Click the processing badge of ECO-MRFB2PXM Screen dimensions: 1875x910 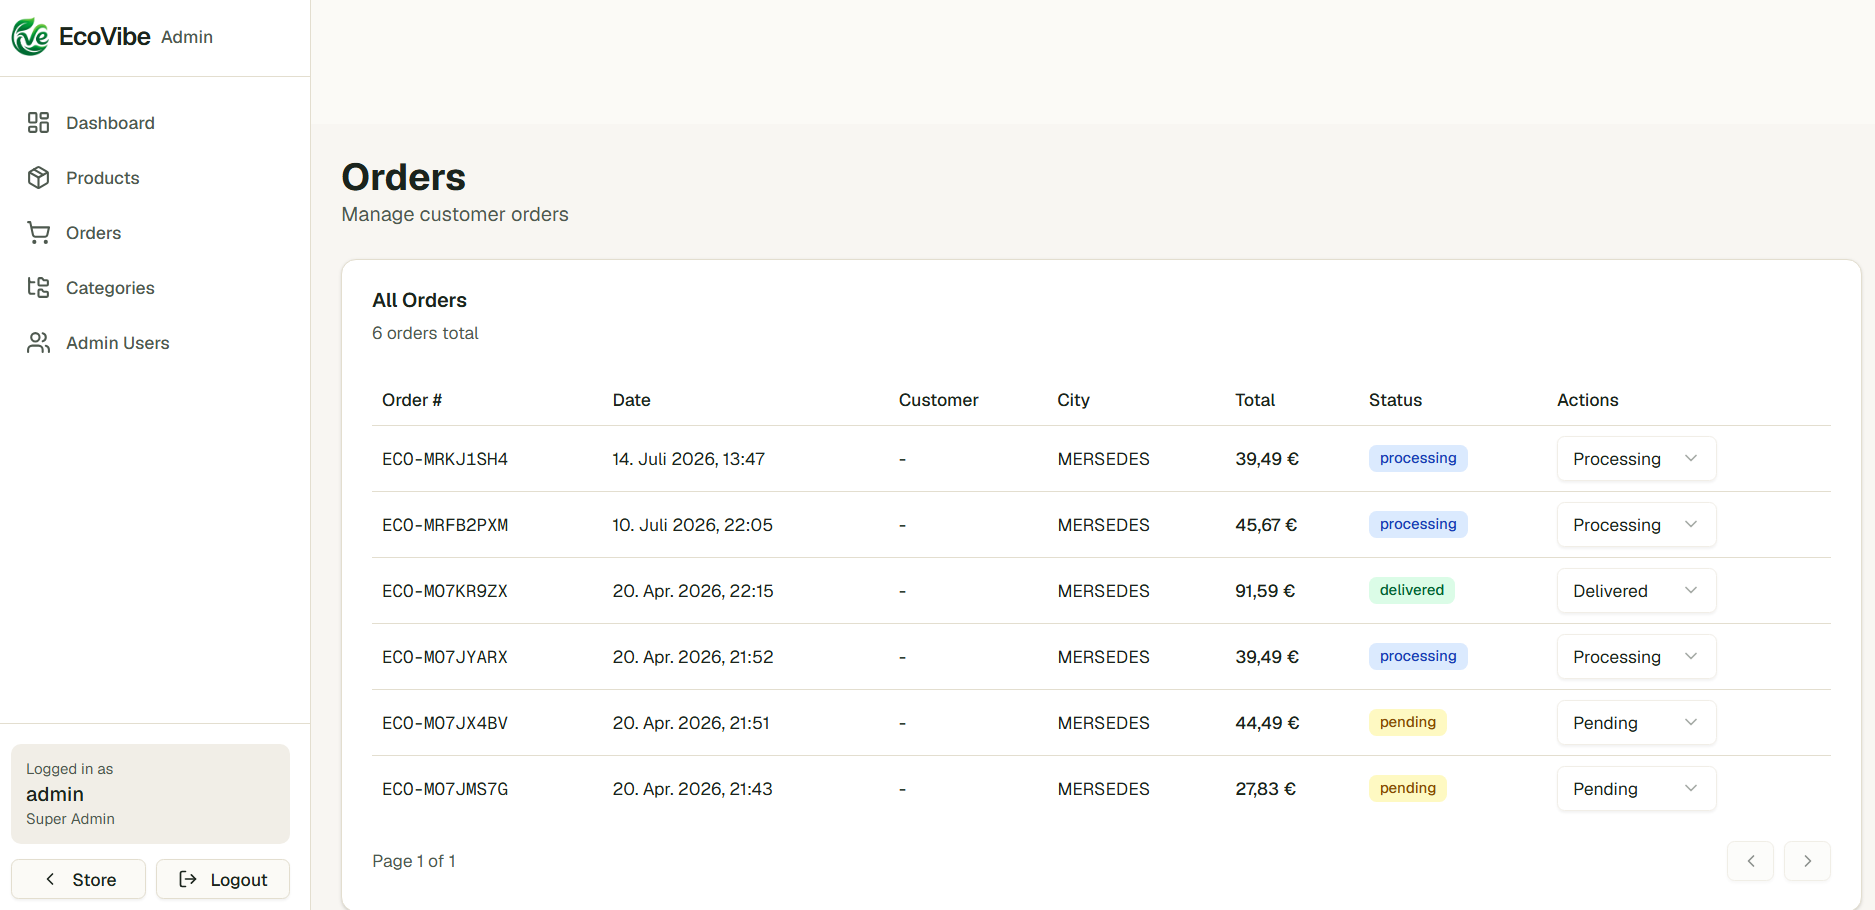coord(1418,524)
